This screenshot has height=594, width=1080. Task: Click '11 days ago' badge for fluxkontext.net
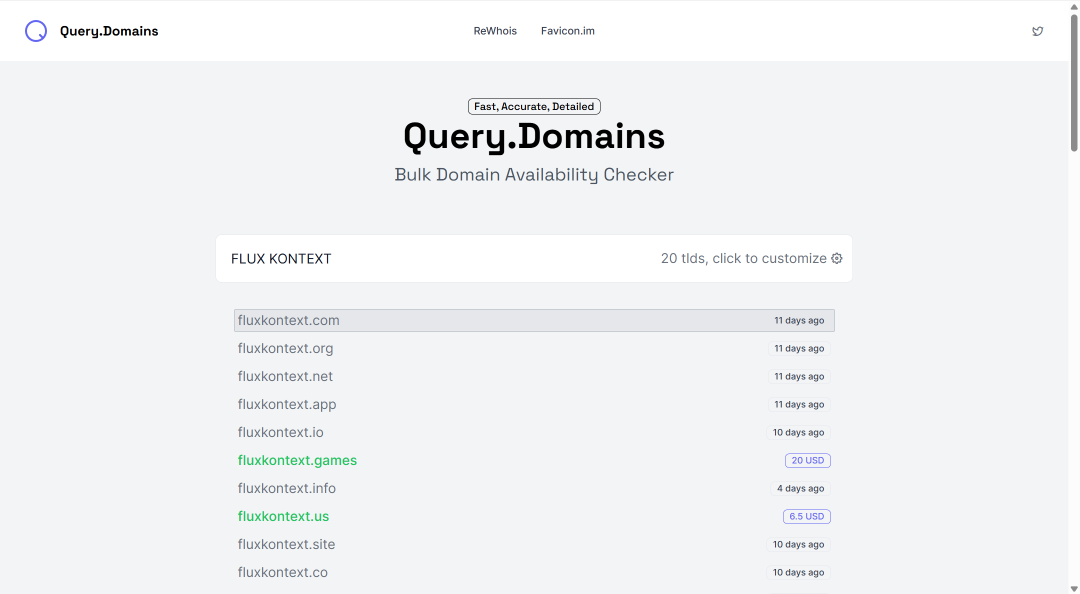[799, 376]
